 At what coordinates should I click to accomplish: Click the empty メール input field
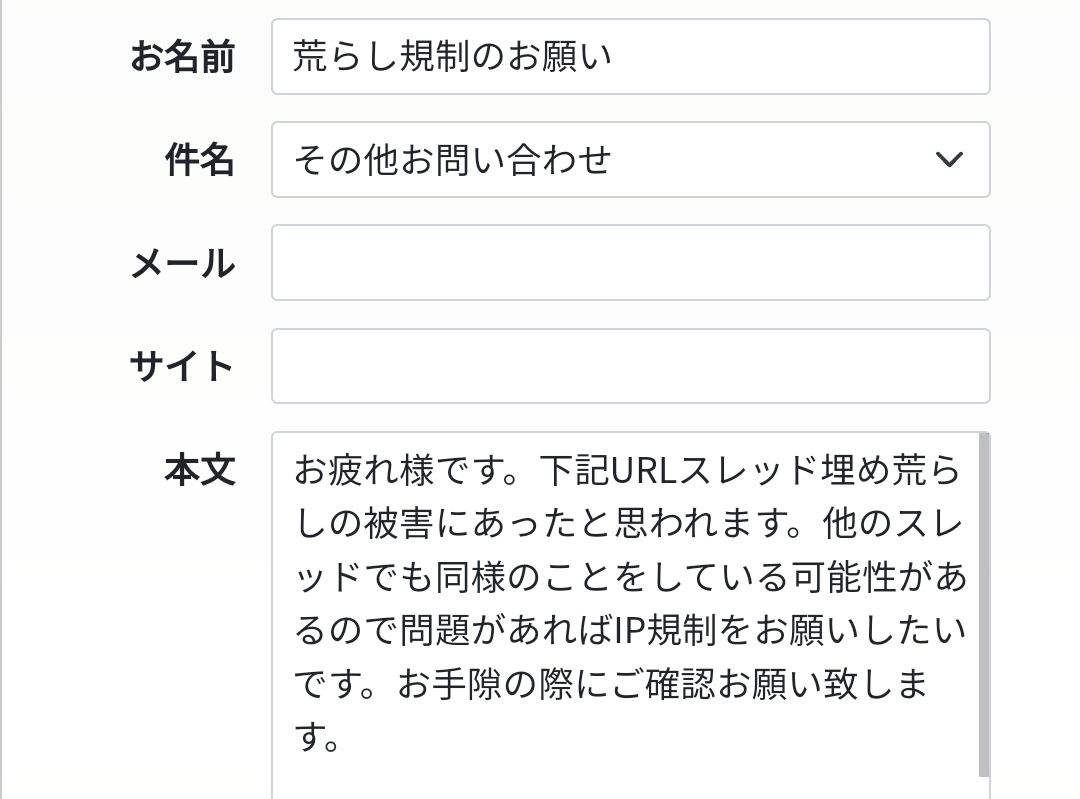tap(630, 263)
